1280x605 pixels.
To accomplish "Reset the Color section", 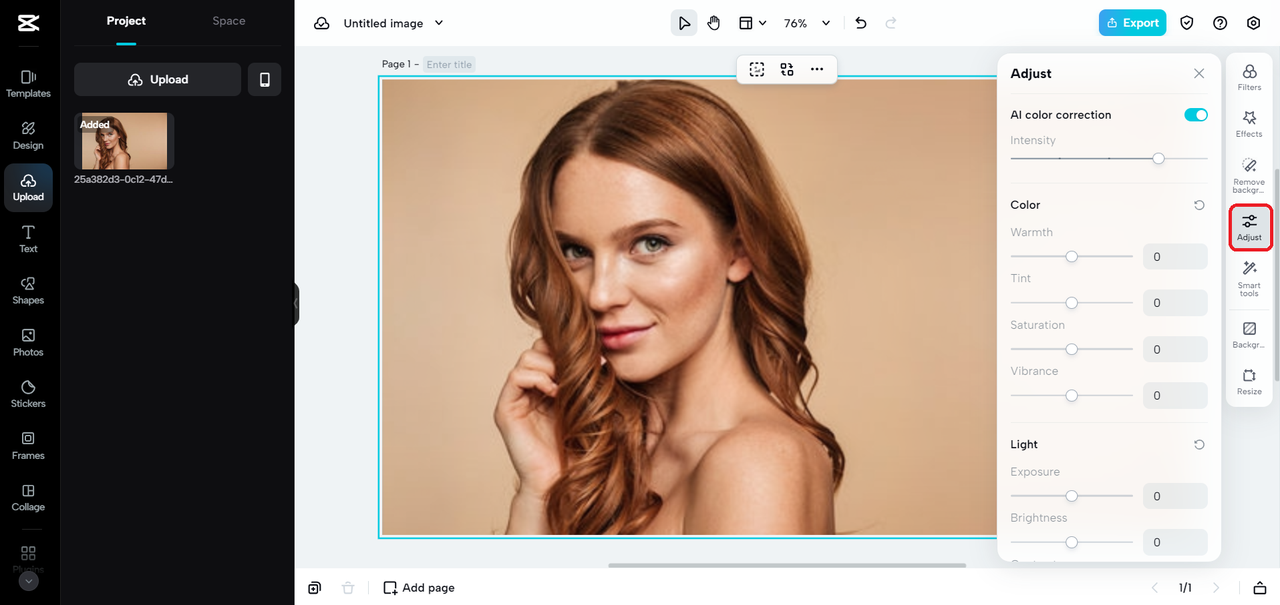I will tap(1199, 205).
